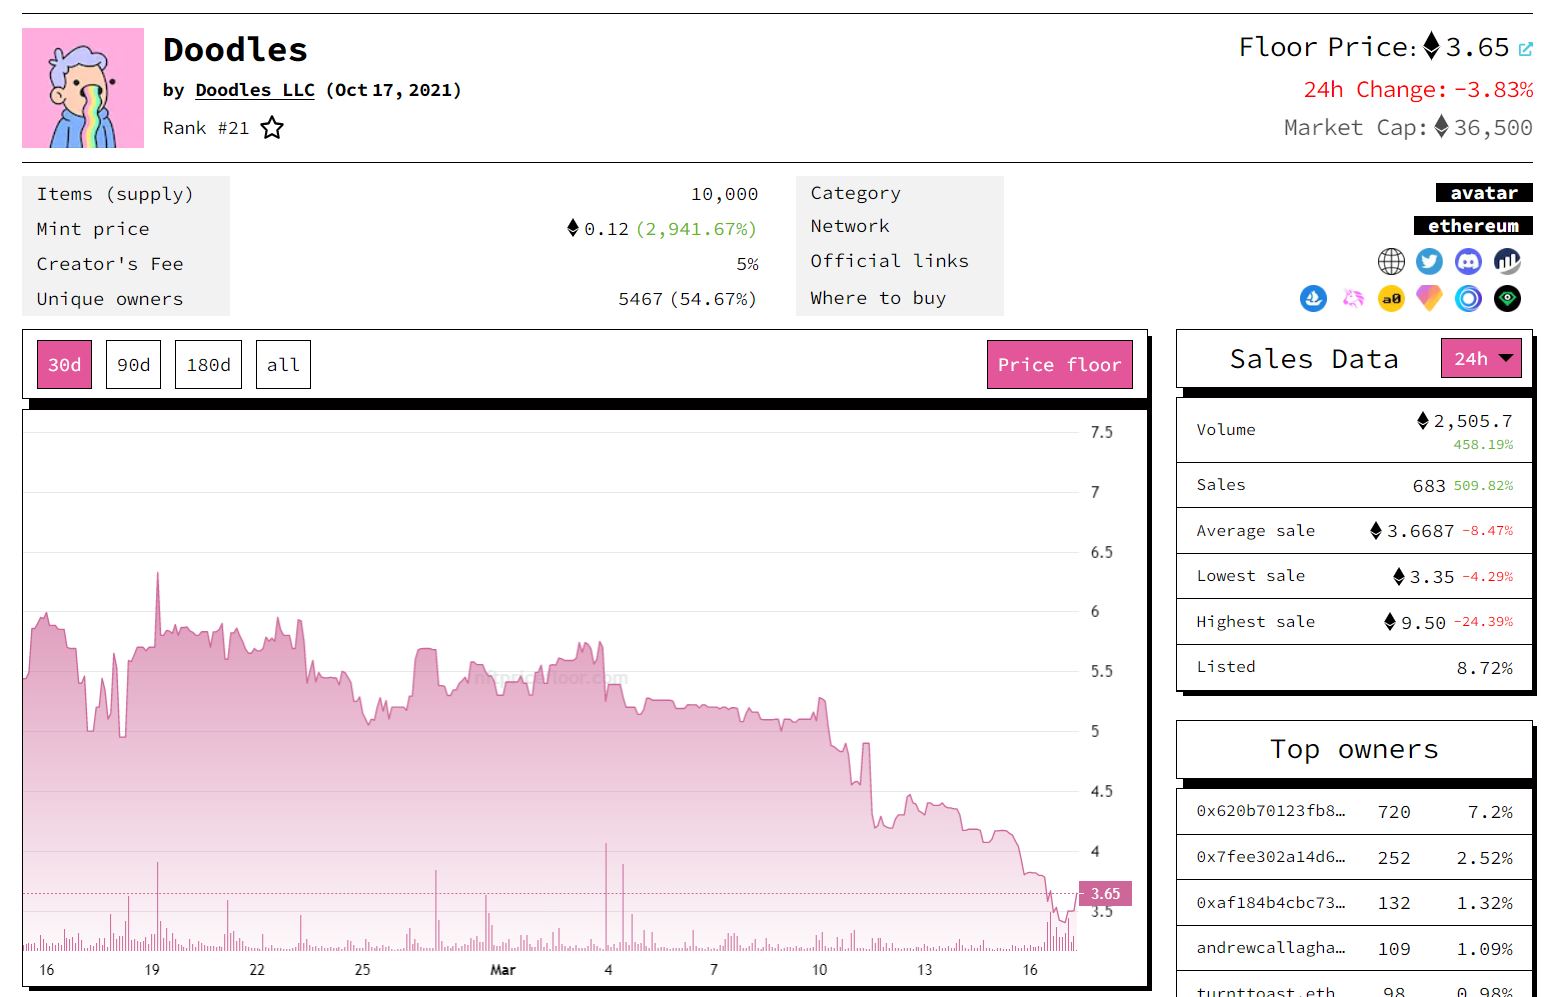The image size is (1564, 997).
Task: Open the Discord link icon
Action: 1468,262
